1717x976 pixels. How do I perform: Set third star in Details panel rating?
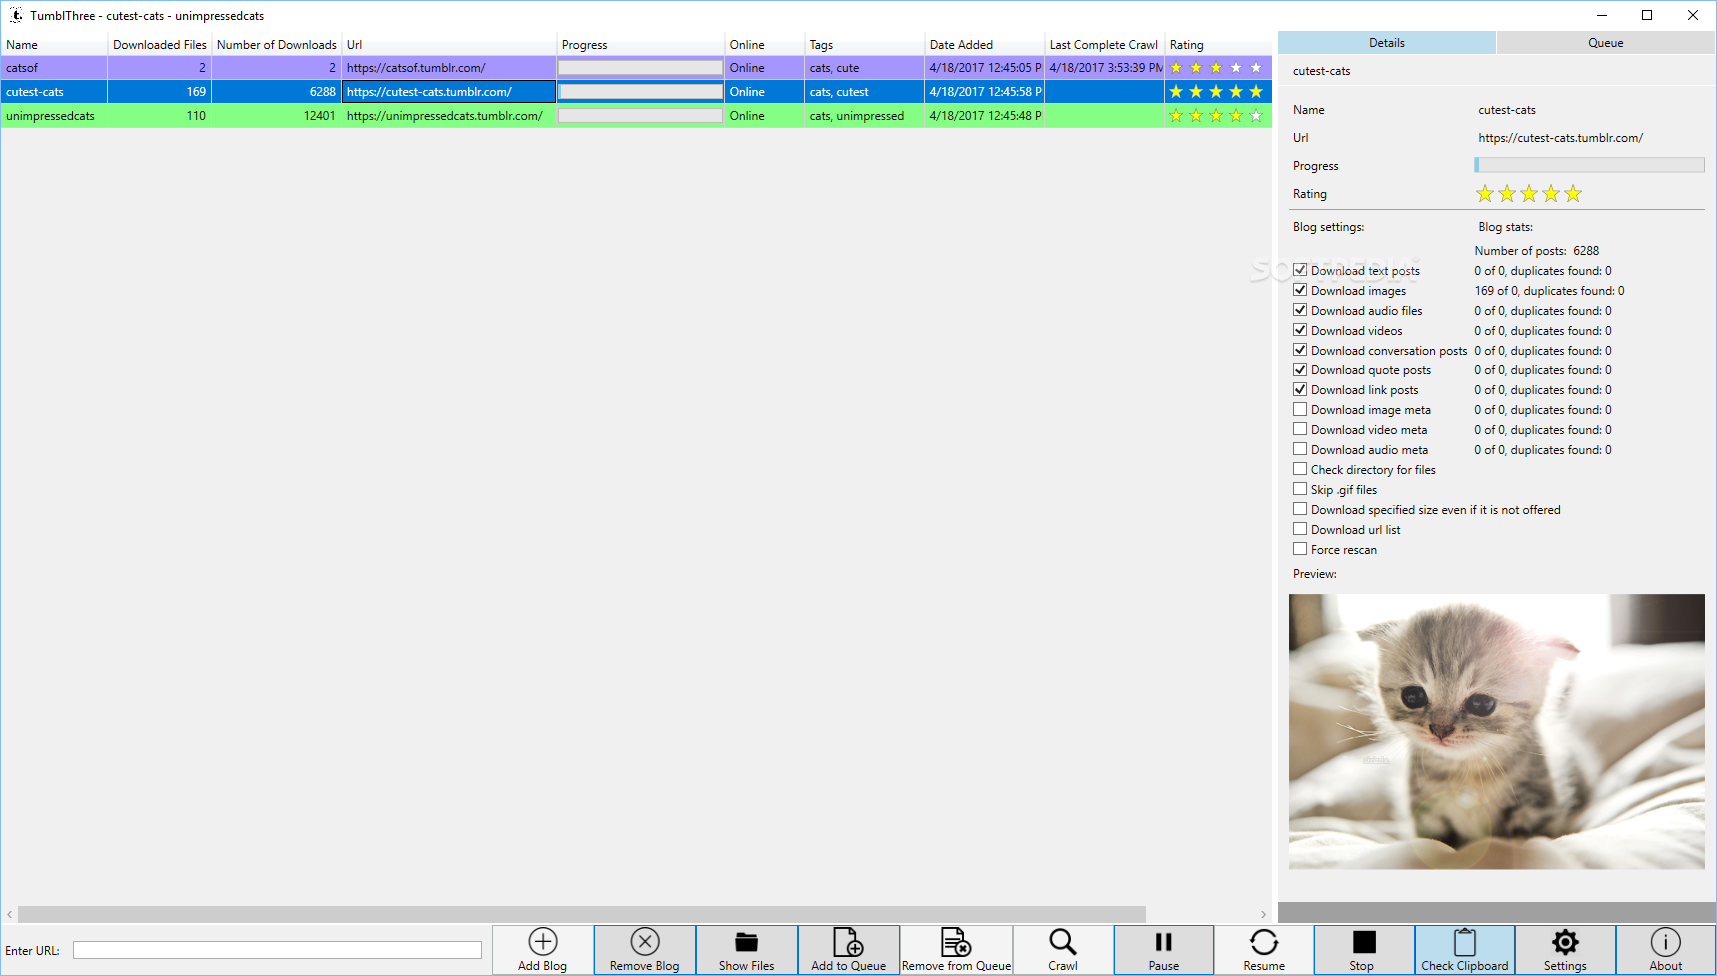1529,194
